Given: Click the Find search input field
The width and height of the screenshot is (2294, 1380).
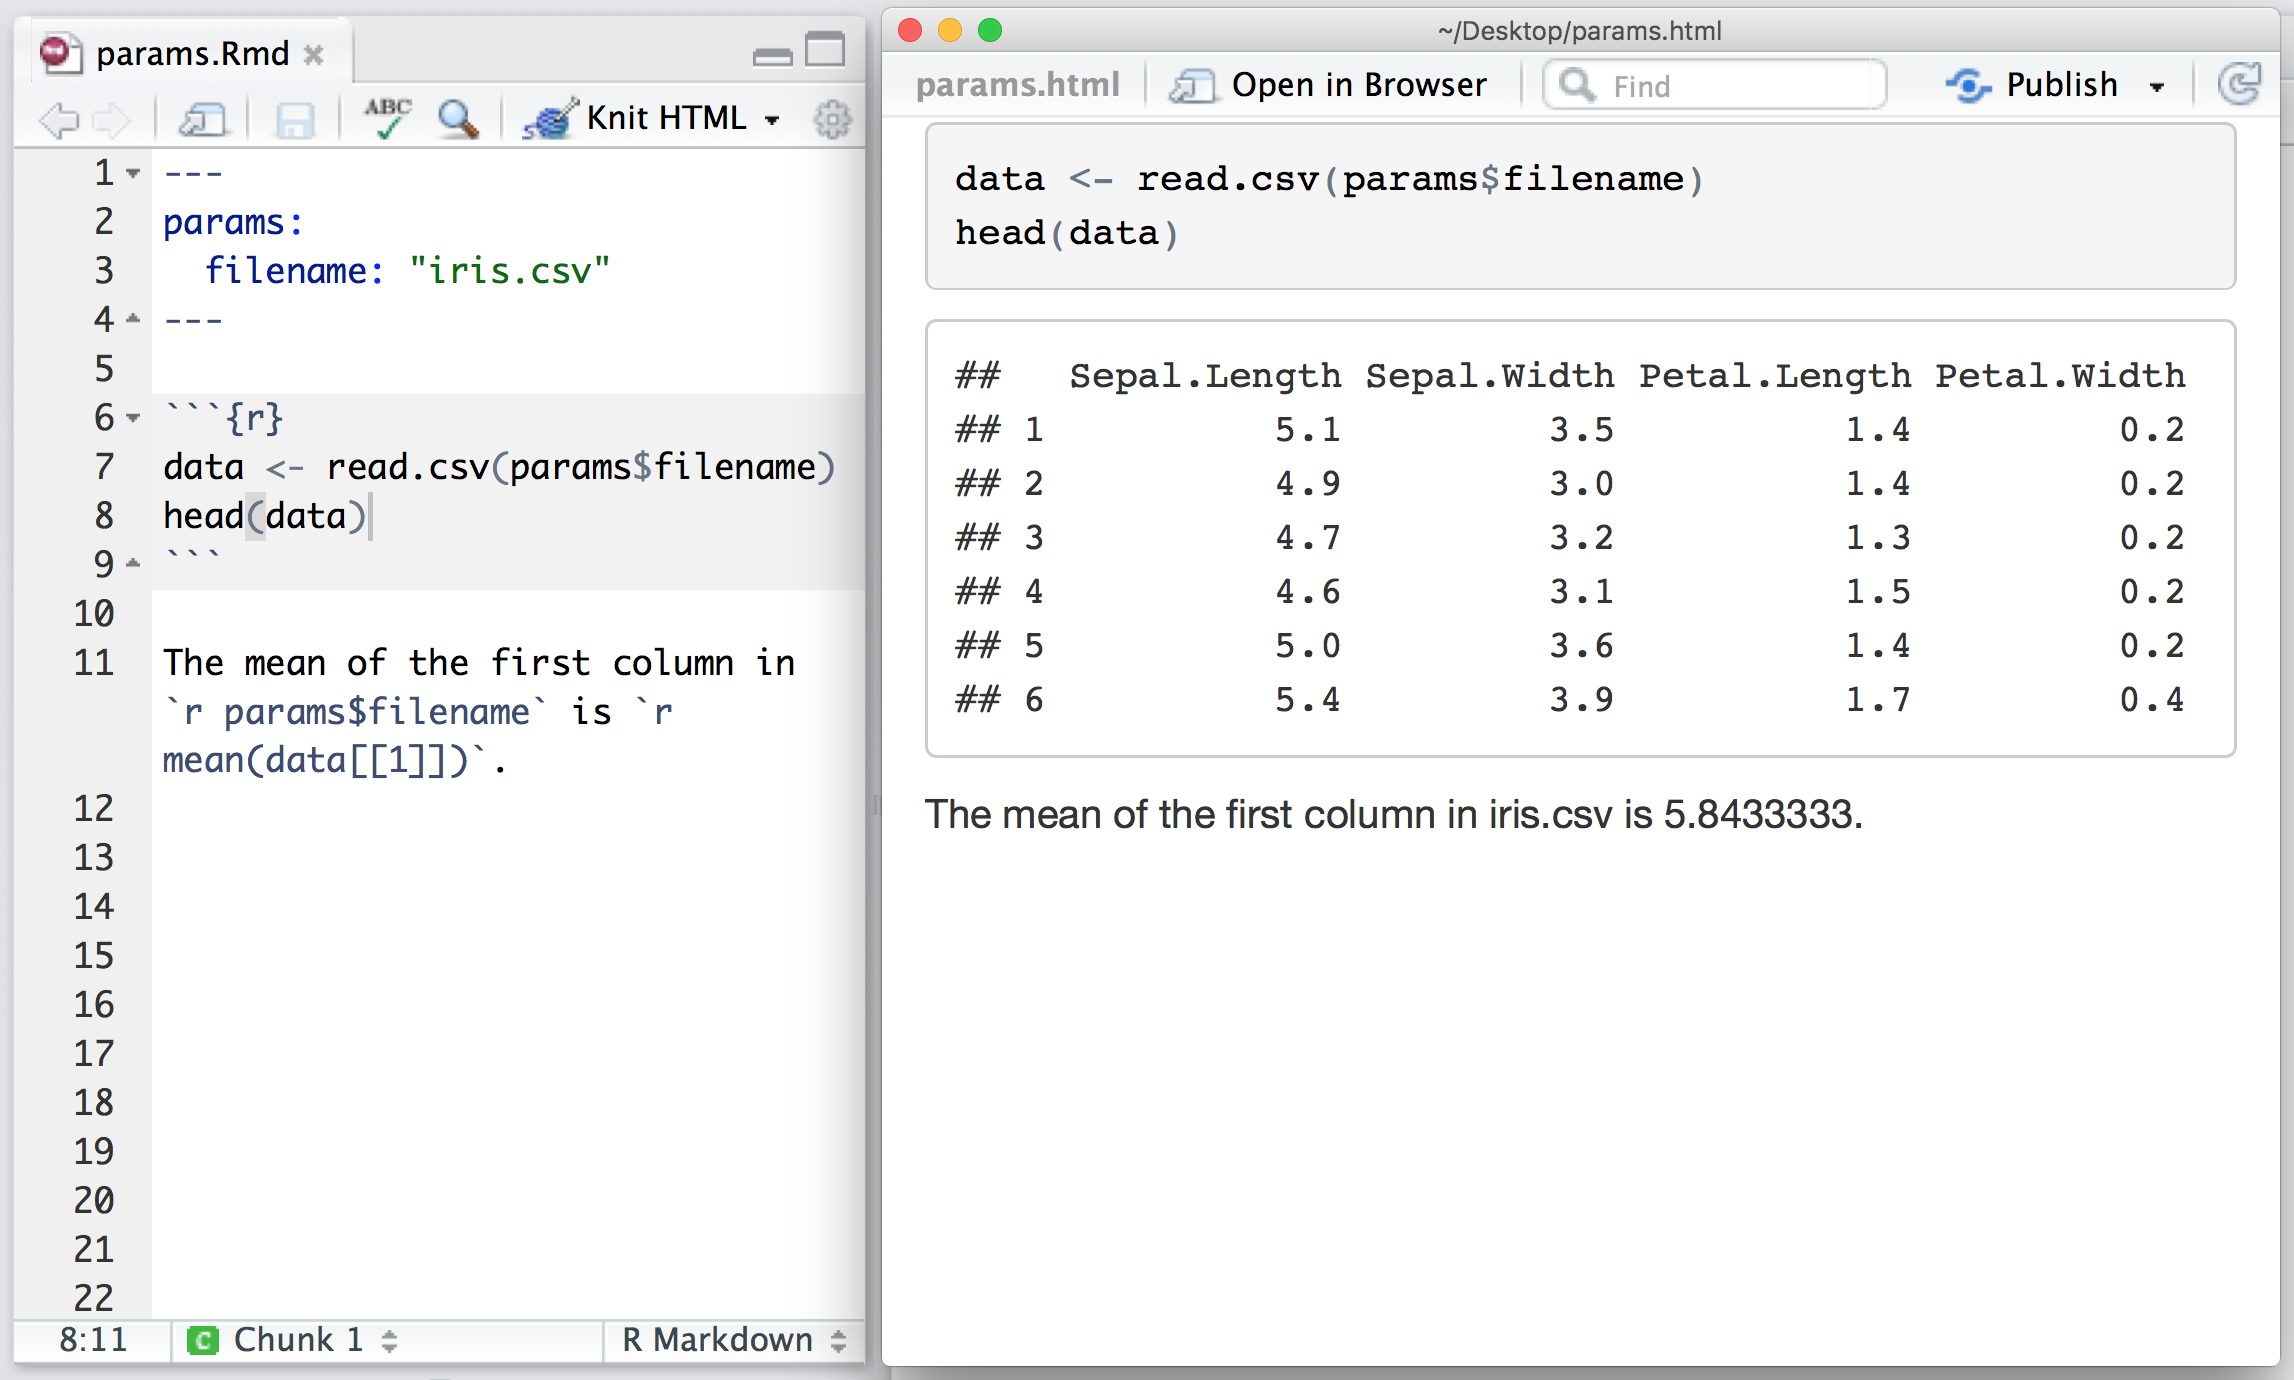Looking at the screenshot, I should (x=1720, y=87).
